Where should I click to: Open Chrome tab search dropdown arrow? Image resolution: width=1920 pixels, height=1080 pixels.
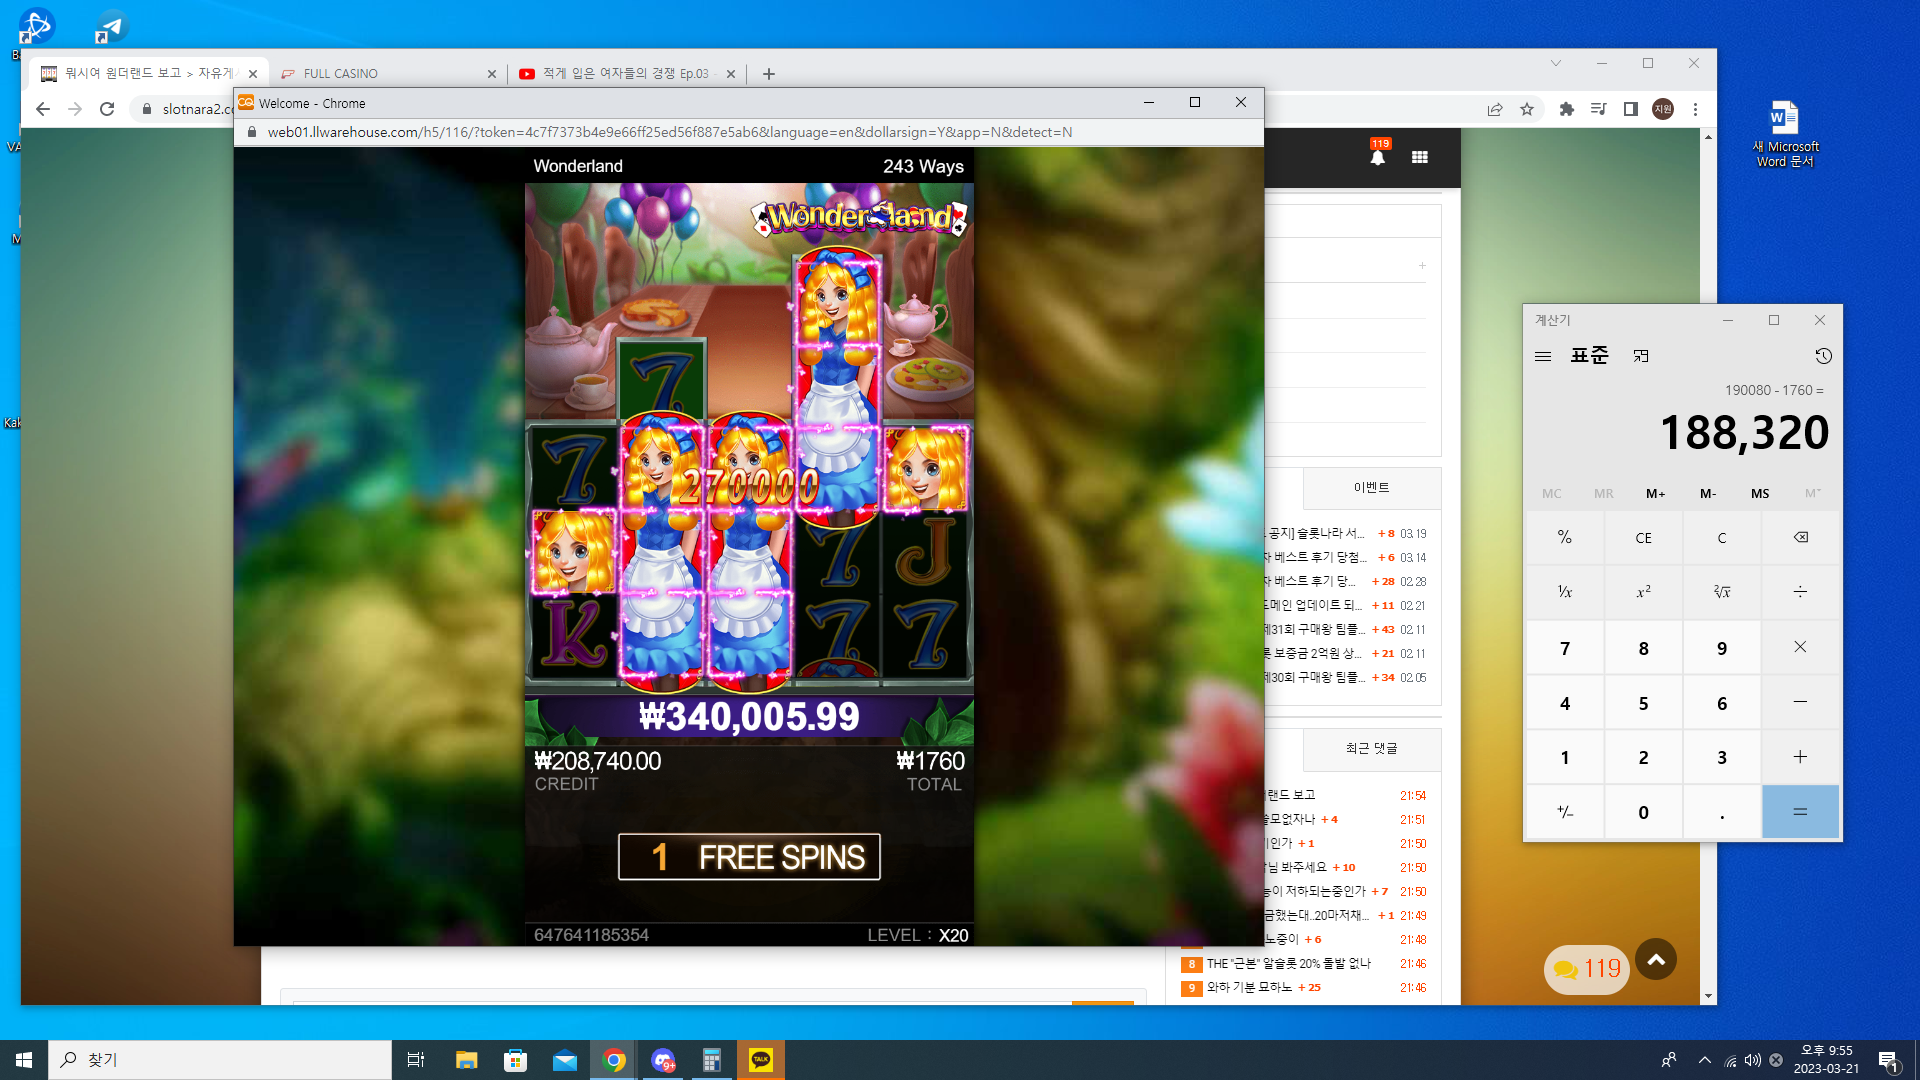pos(1556,63)
